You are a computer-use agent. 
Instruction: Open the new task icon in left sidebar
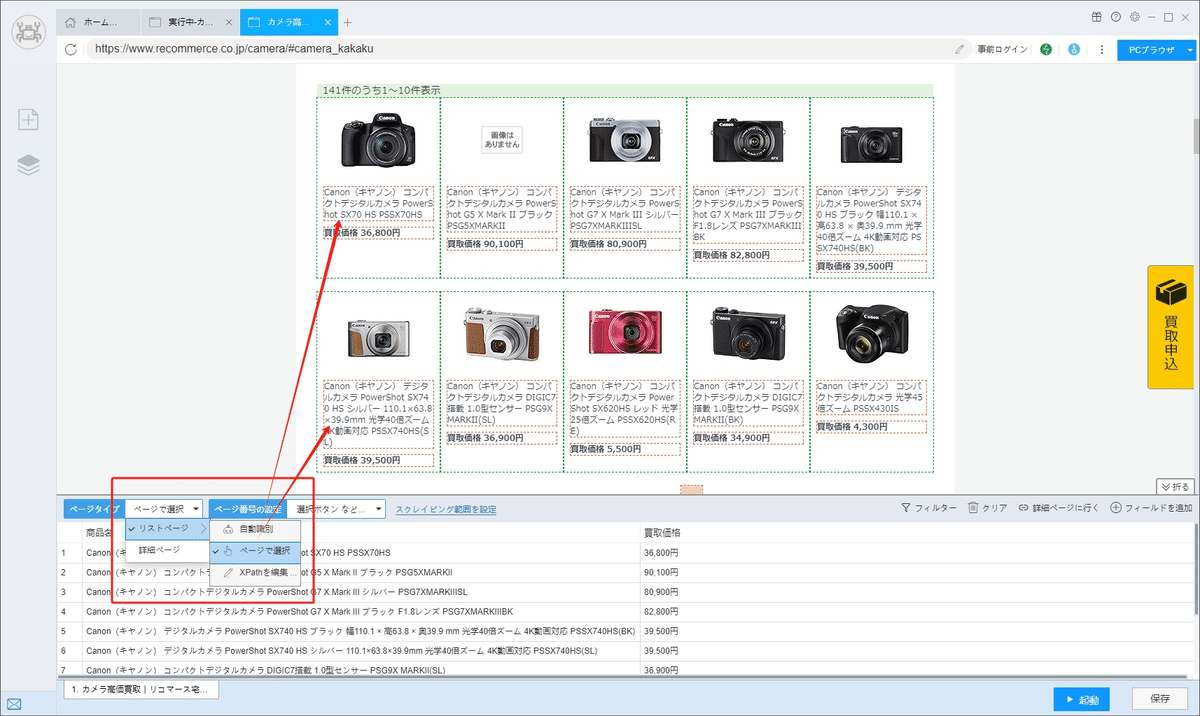(x=29, y=120)
